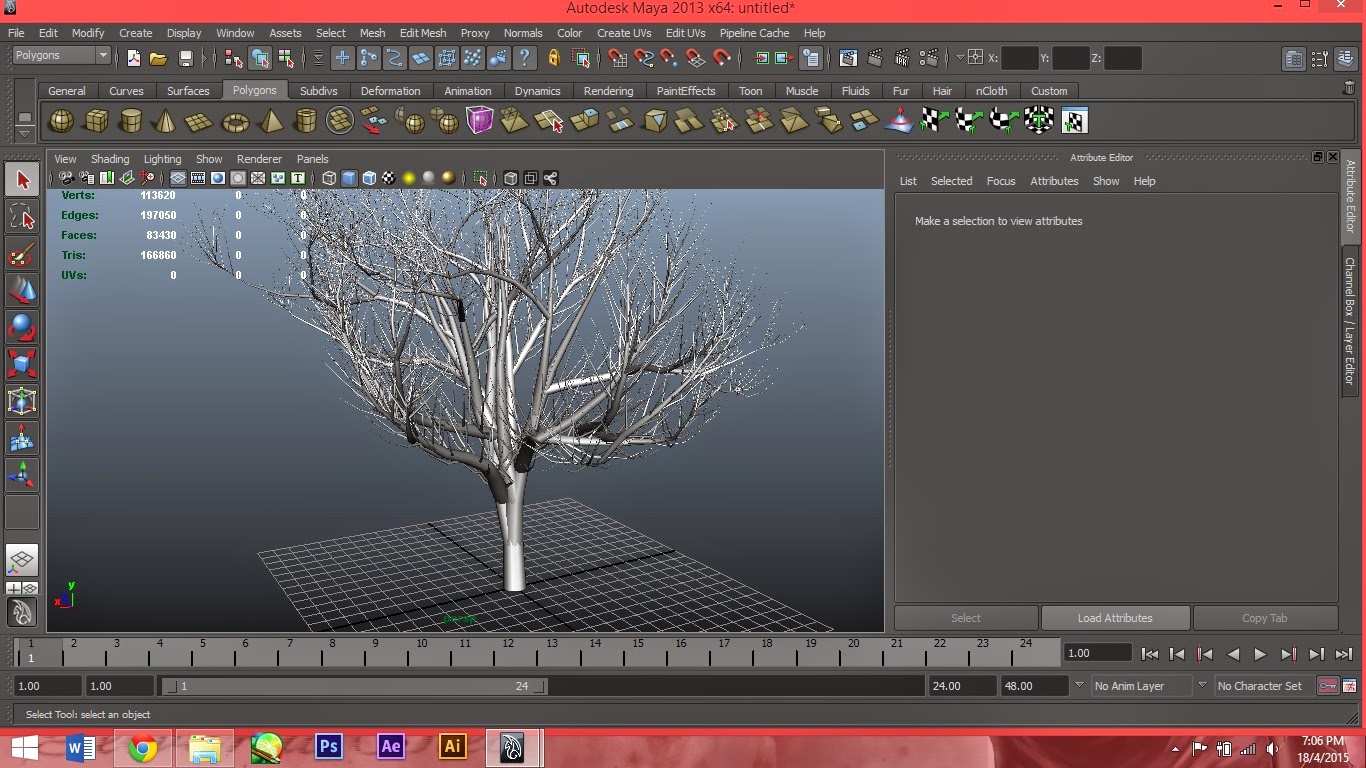This screenshot has height=768, width=1366.
Task: Switch to the Rendering shelf tab
Action: (x=608, y=90)
